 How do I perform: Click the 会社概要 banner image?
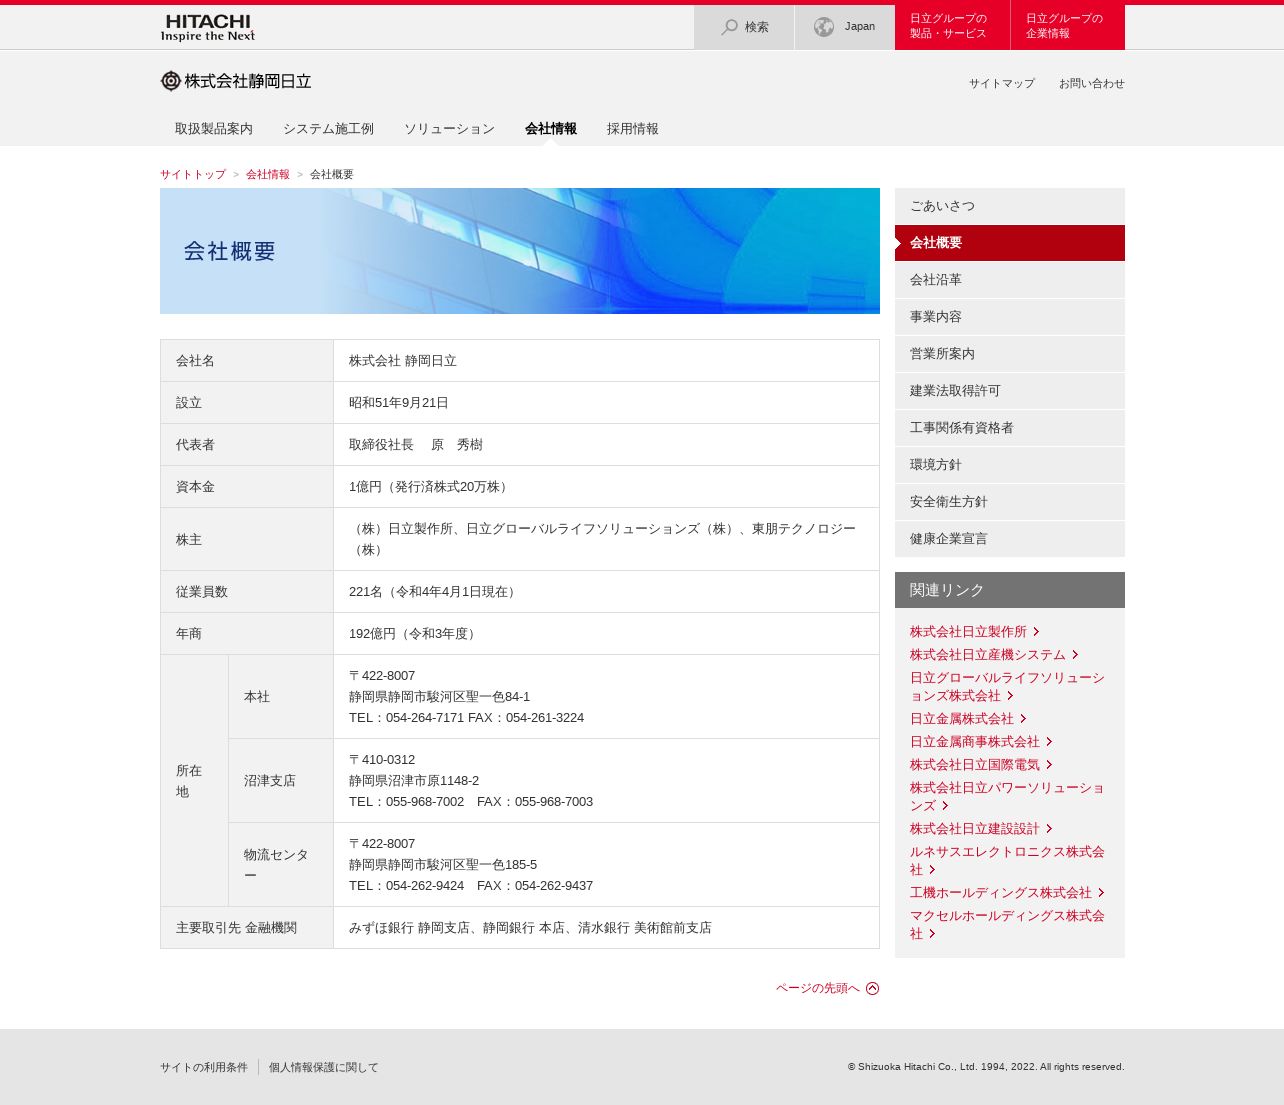tap(520, 251)
